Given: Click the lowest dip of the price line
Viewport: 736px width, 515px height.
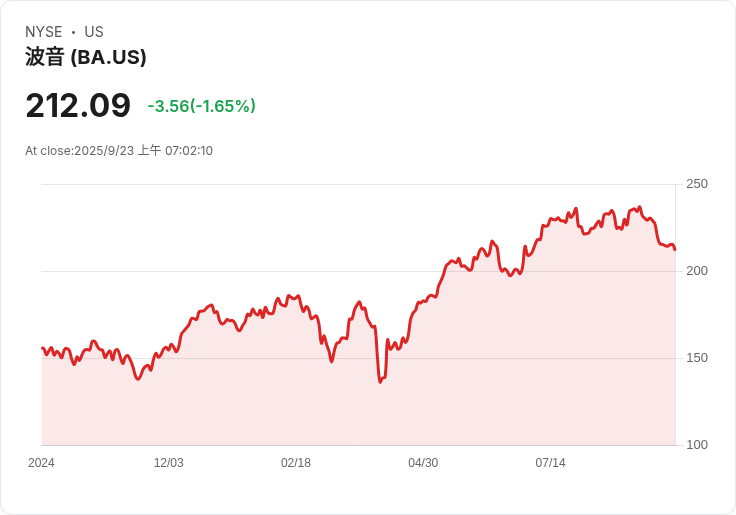Looking at the screenshot, I should tap(380, 382).
